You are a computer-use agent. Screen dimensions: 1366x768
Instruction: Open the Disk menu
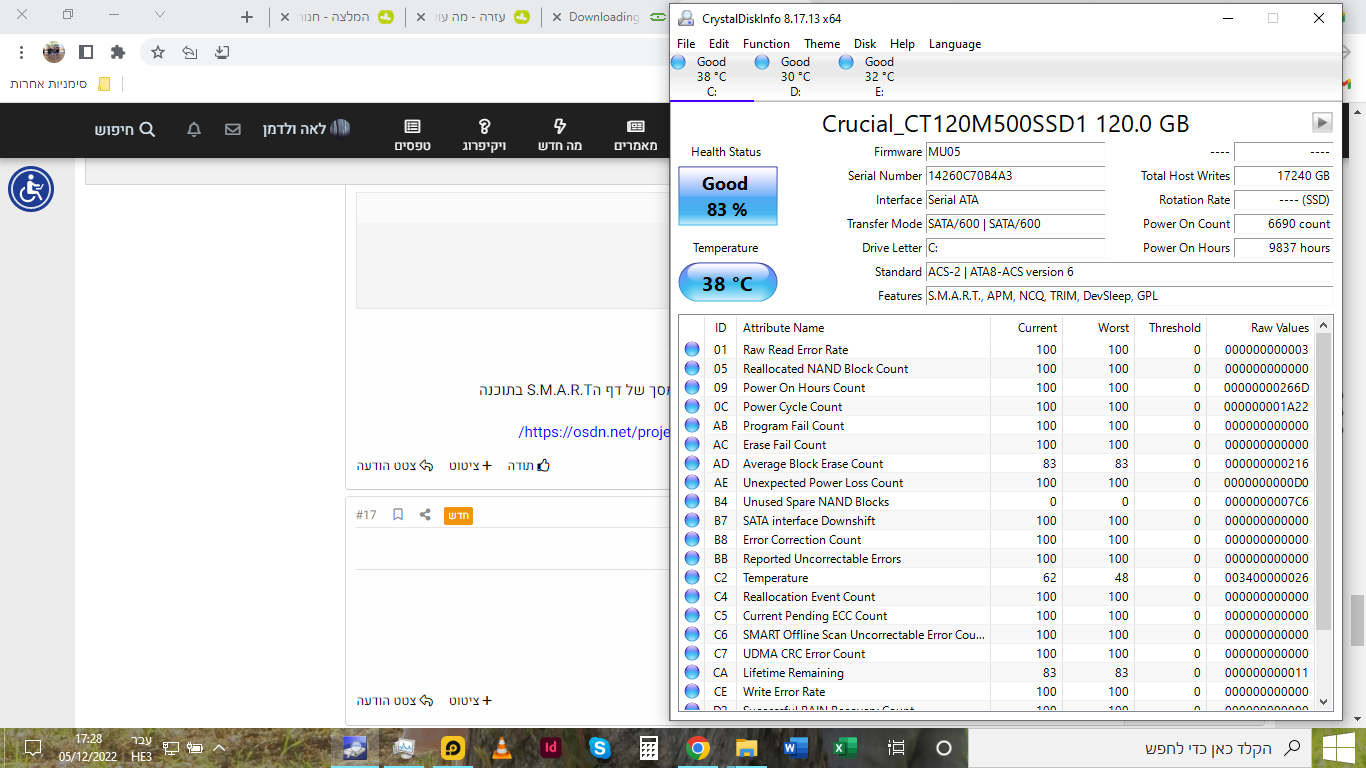[x=865, y=44]
